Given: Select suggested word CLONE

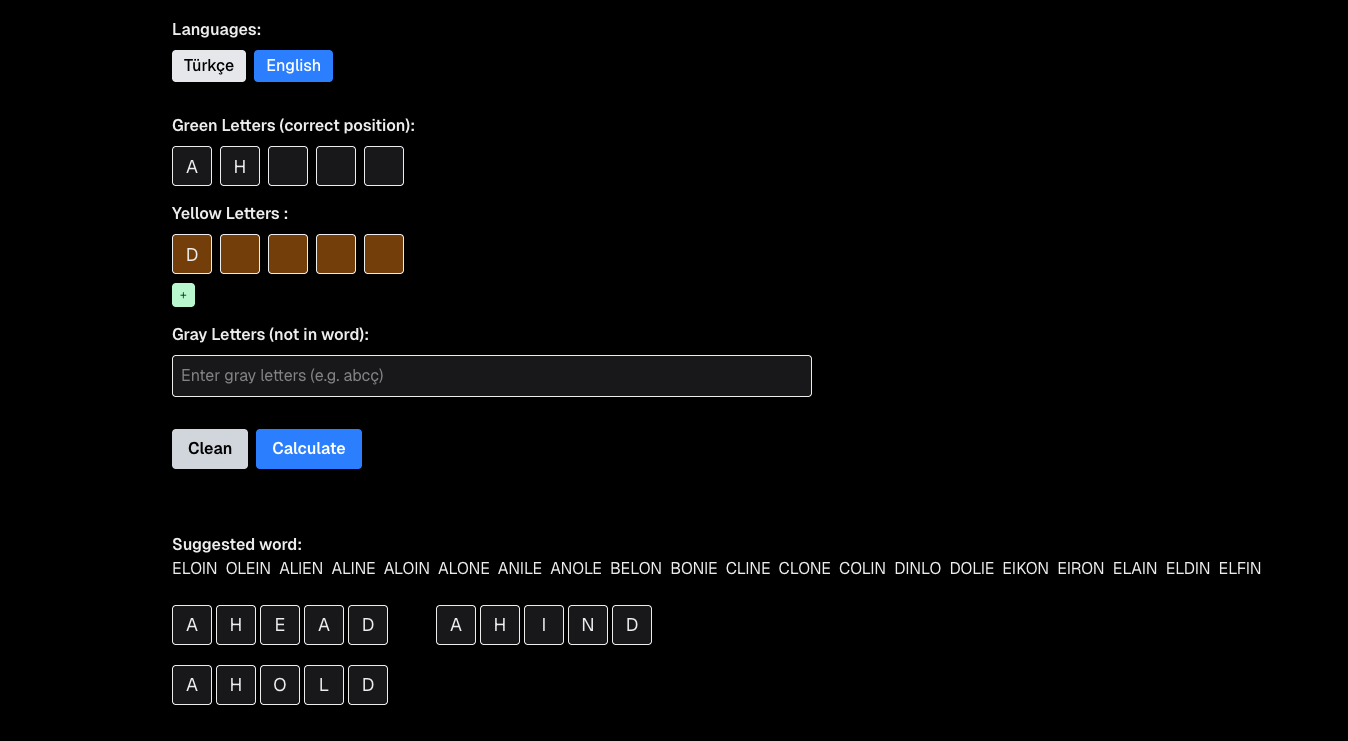Looking at the screenshot, I should [x=804, y=568].
